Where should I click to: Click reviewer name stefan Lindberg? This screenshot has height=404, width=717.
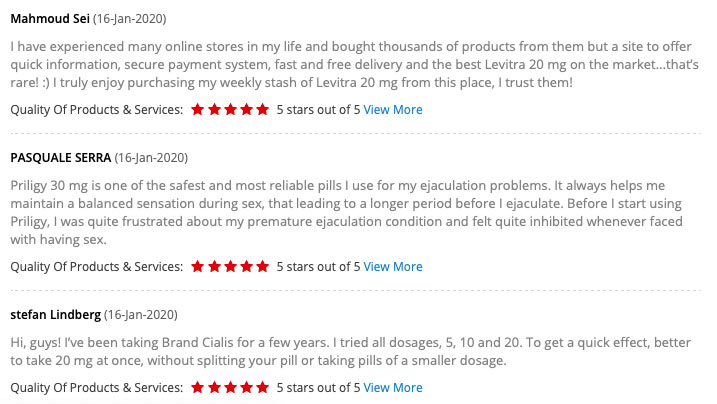pos(55,315)
